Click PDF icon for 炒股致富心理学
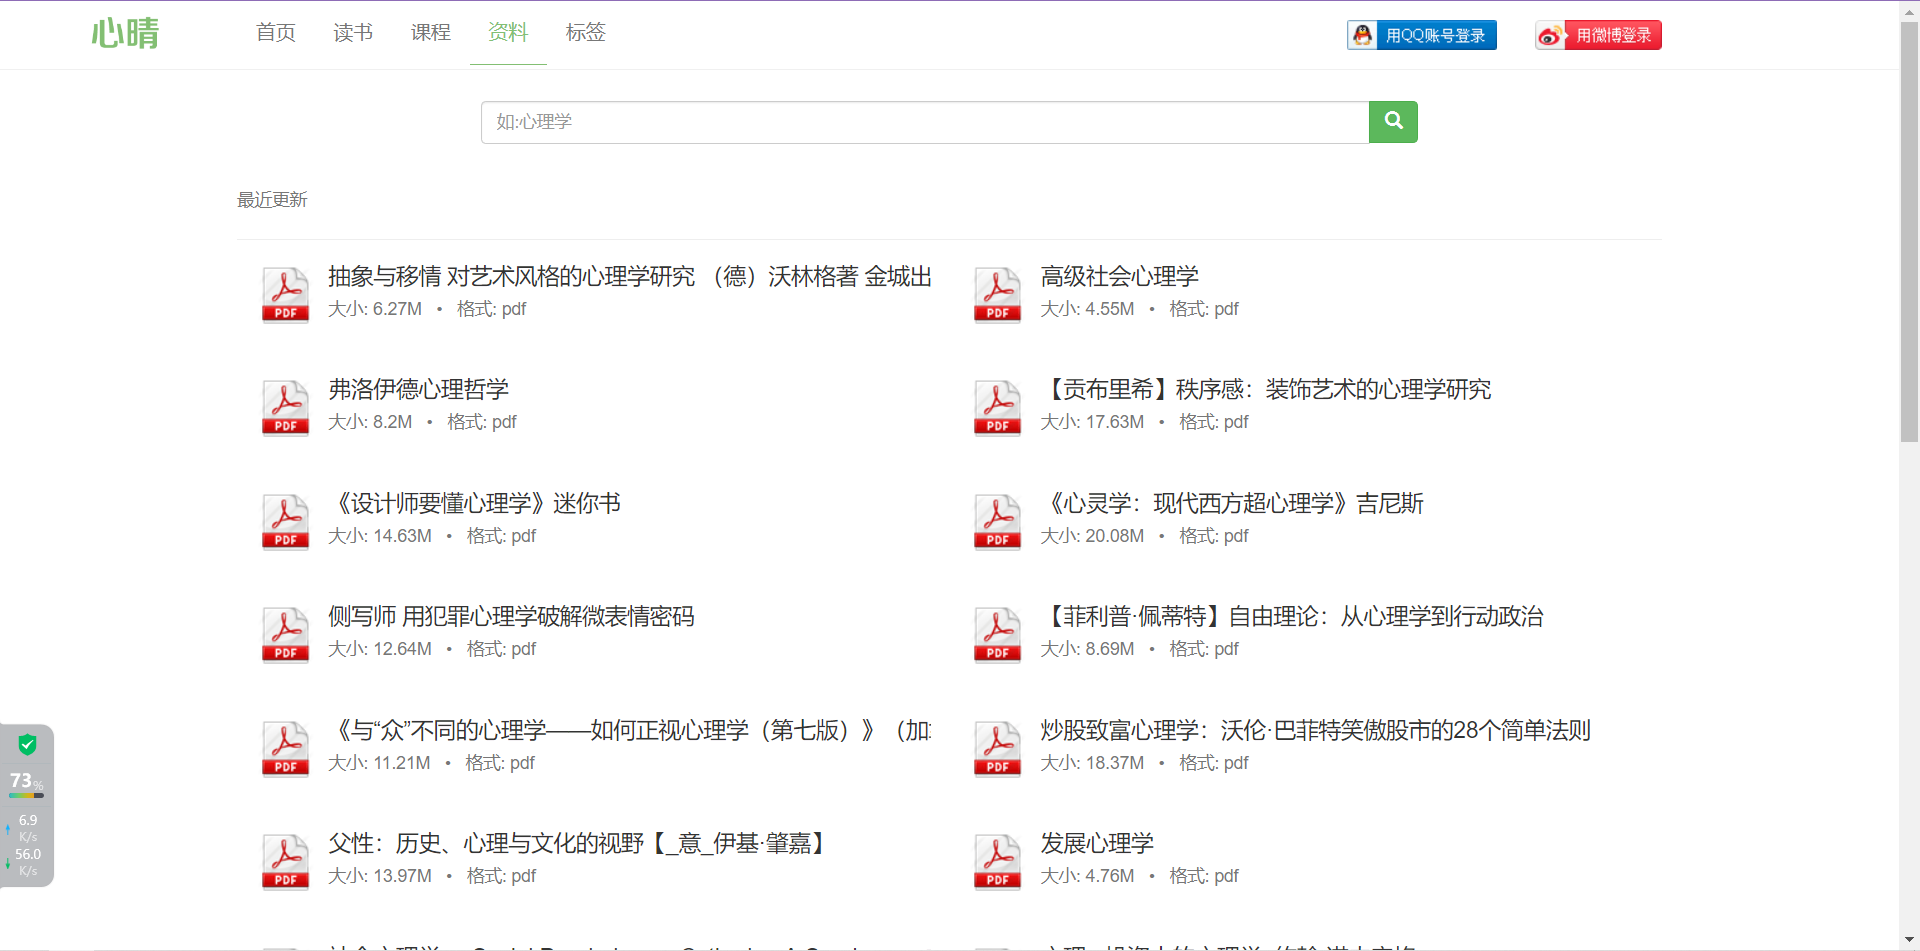 click(998, 748)
